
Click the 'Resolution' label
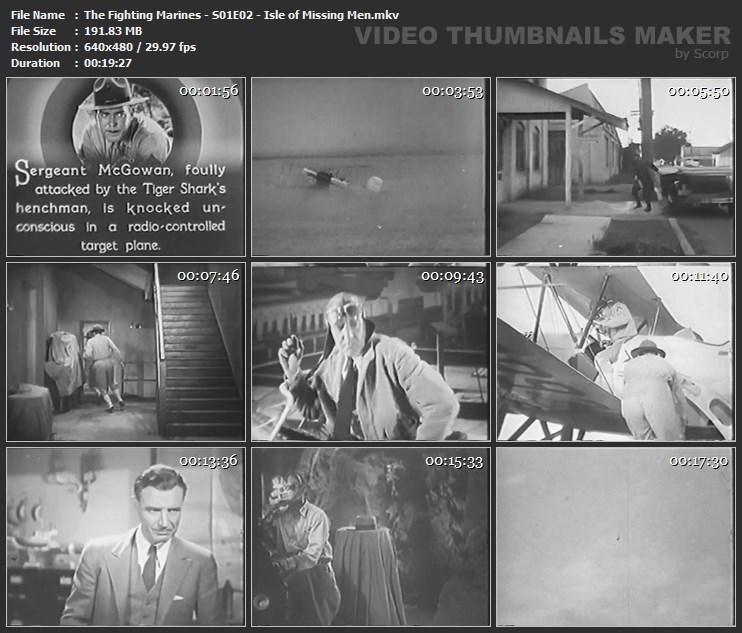click(x=41, y=47)
